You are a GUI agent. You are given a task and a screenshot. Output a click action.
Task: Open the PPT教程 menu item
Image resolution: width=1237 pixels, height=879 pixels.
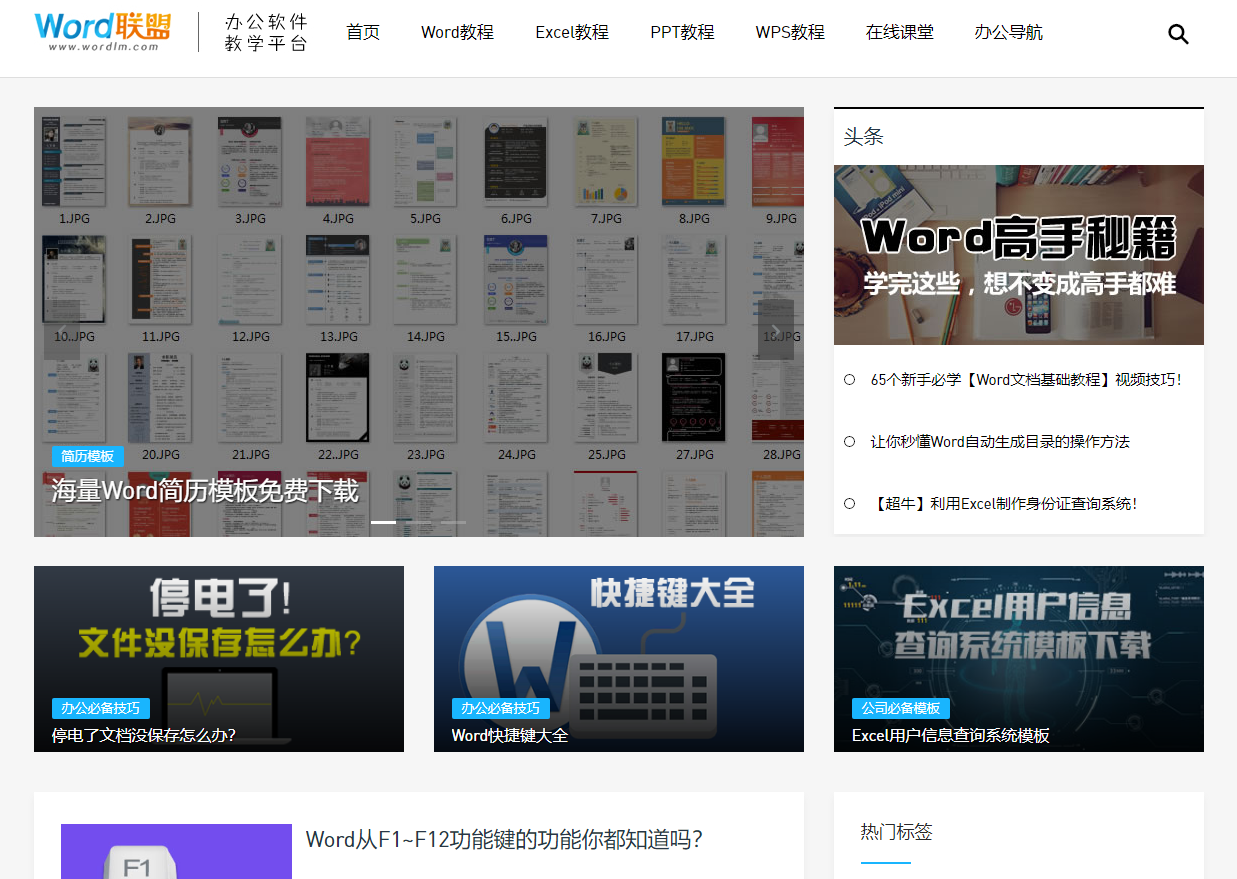[x=682, y=32]
